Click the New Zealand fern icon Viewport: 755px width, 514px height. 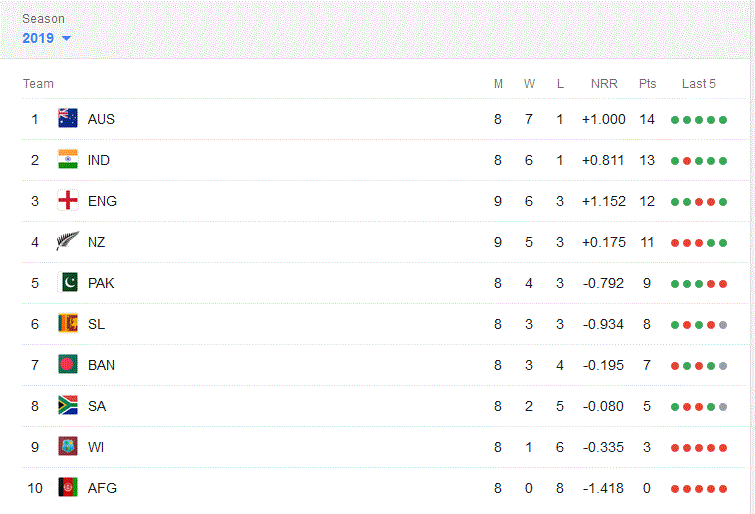(68, 241)
